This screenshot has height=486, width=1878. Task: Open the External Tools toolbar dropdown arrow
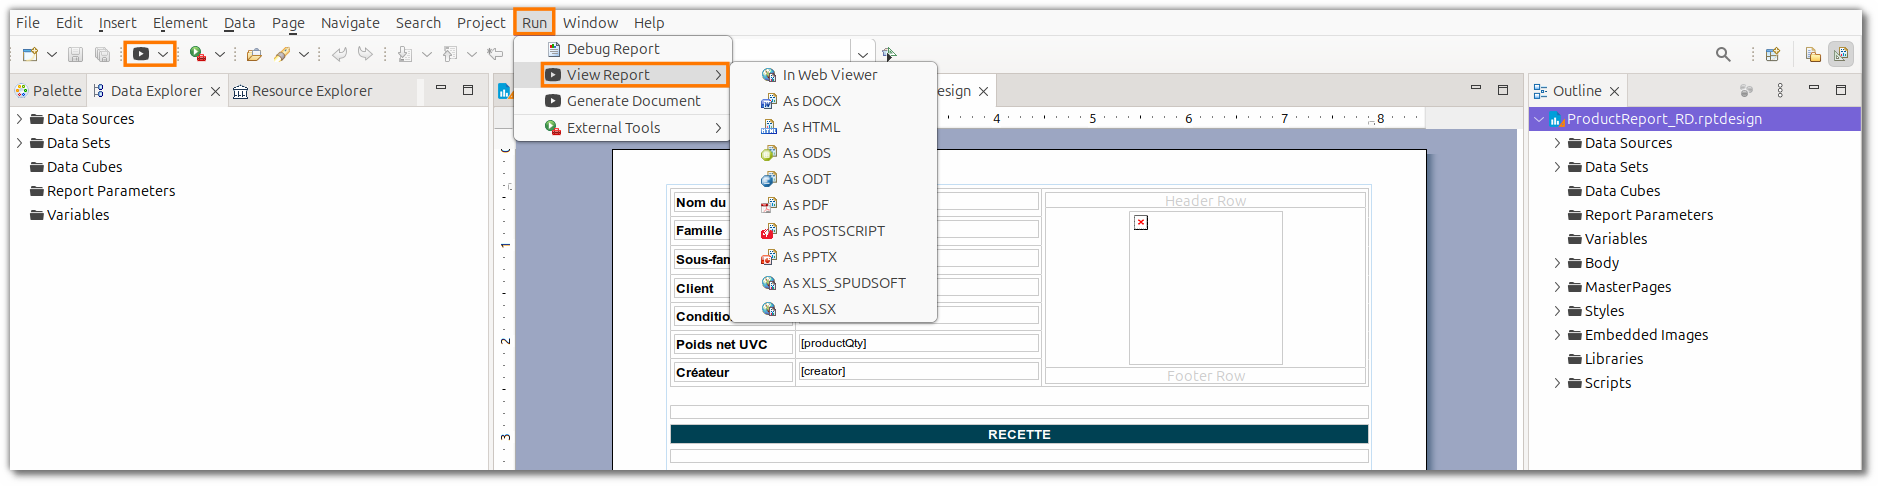pos(220,54)
